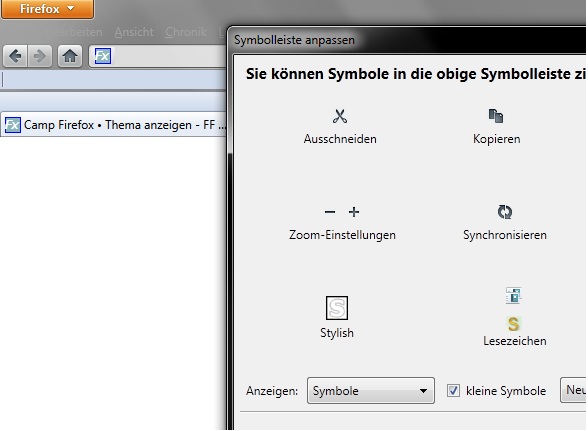
Task: Select the Synchronisieren icon
Action: point(505,212)
